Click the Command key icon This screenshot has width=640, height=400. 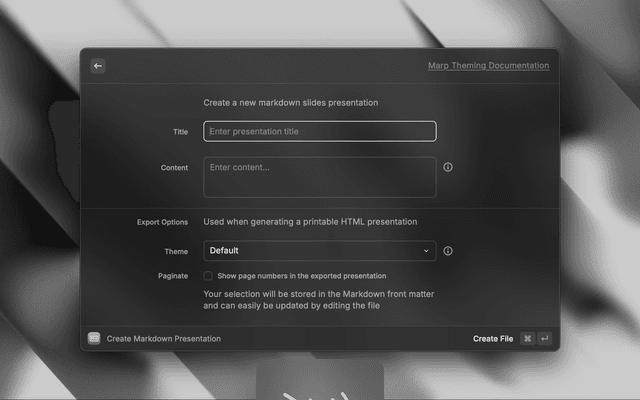point(527,339)
